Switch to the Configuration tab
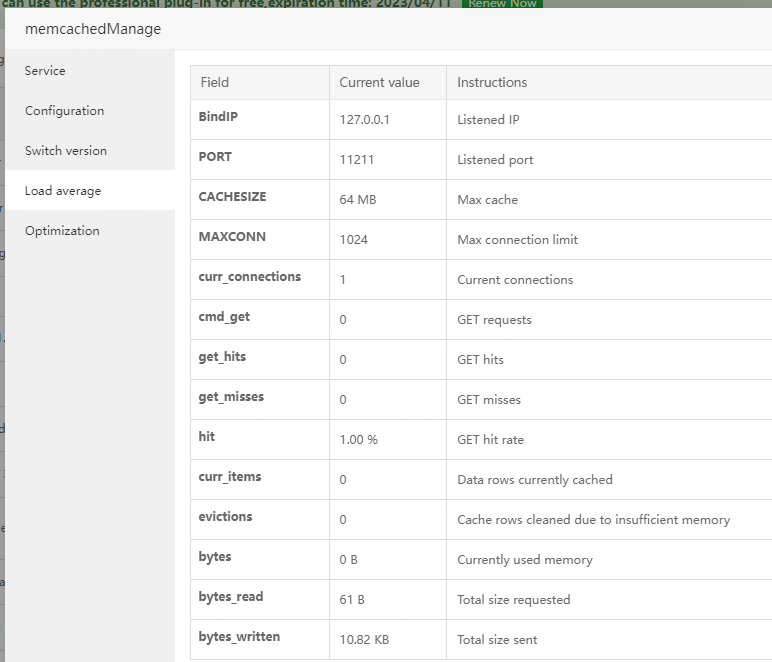The width and height of the screenshot is (772, 662). click(x=64, y=111)
